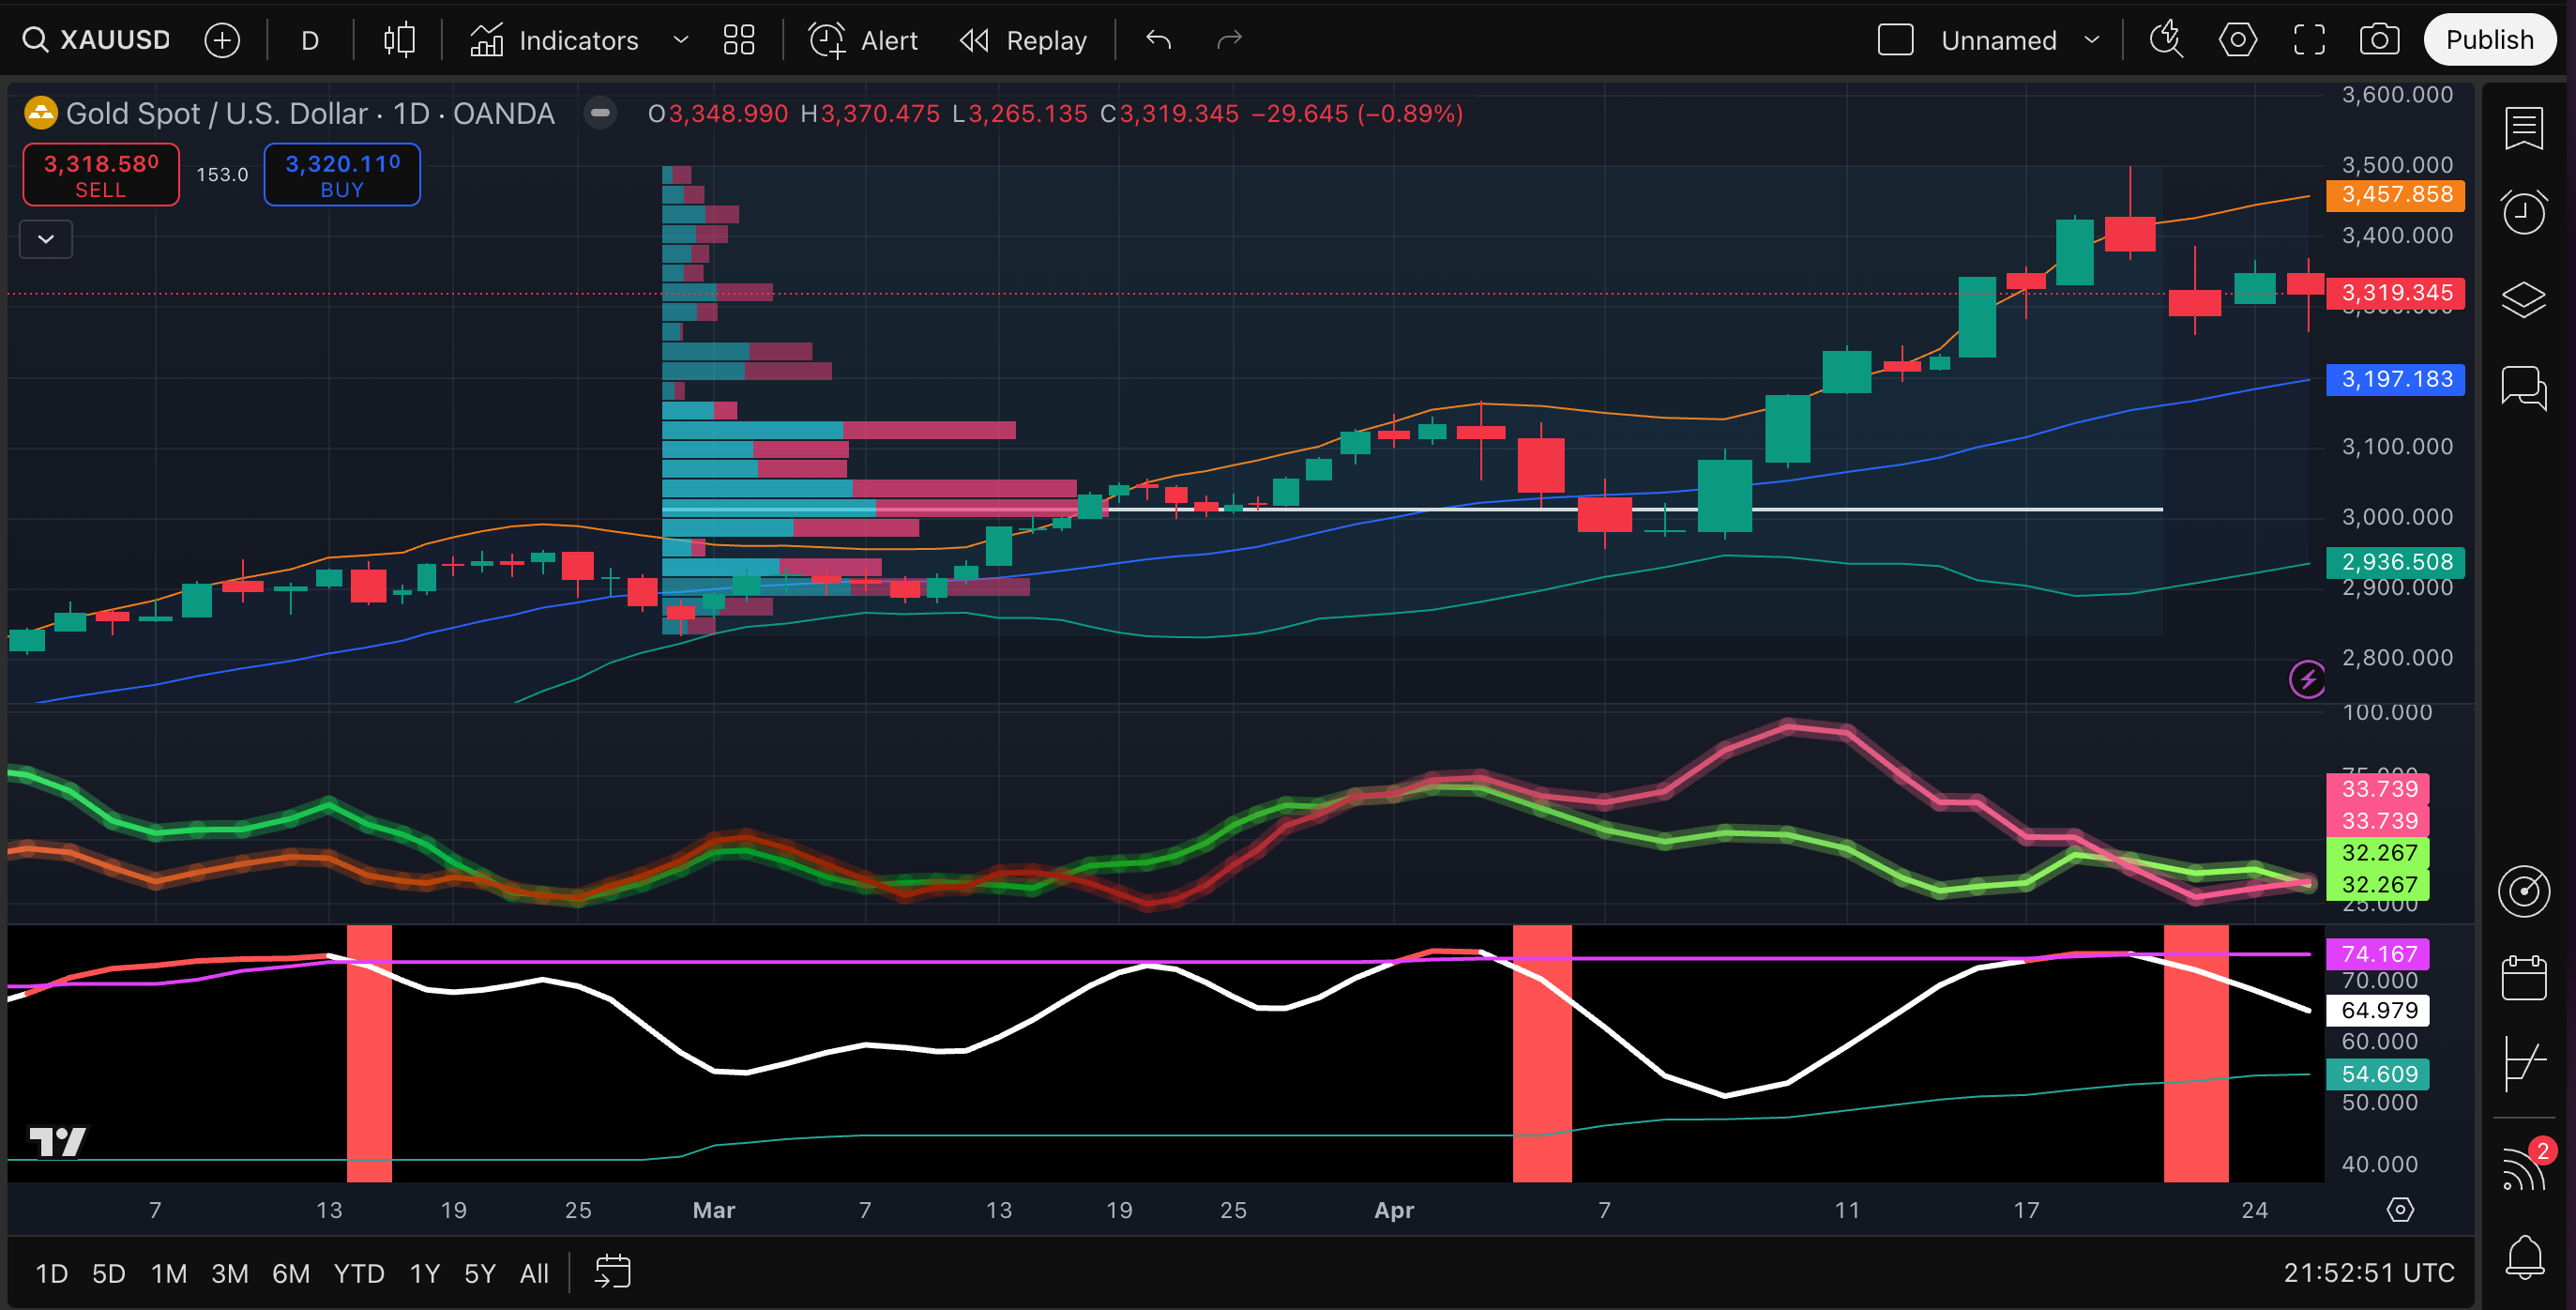Create a new Alert
Image resolution: width=2576 pixels, height=1310 pixels.
[863, 40]
